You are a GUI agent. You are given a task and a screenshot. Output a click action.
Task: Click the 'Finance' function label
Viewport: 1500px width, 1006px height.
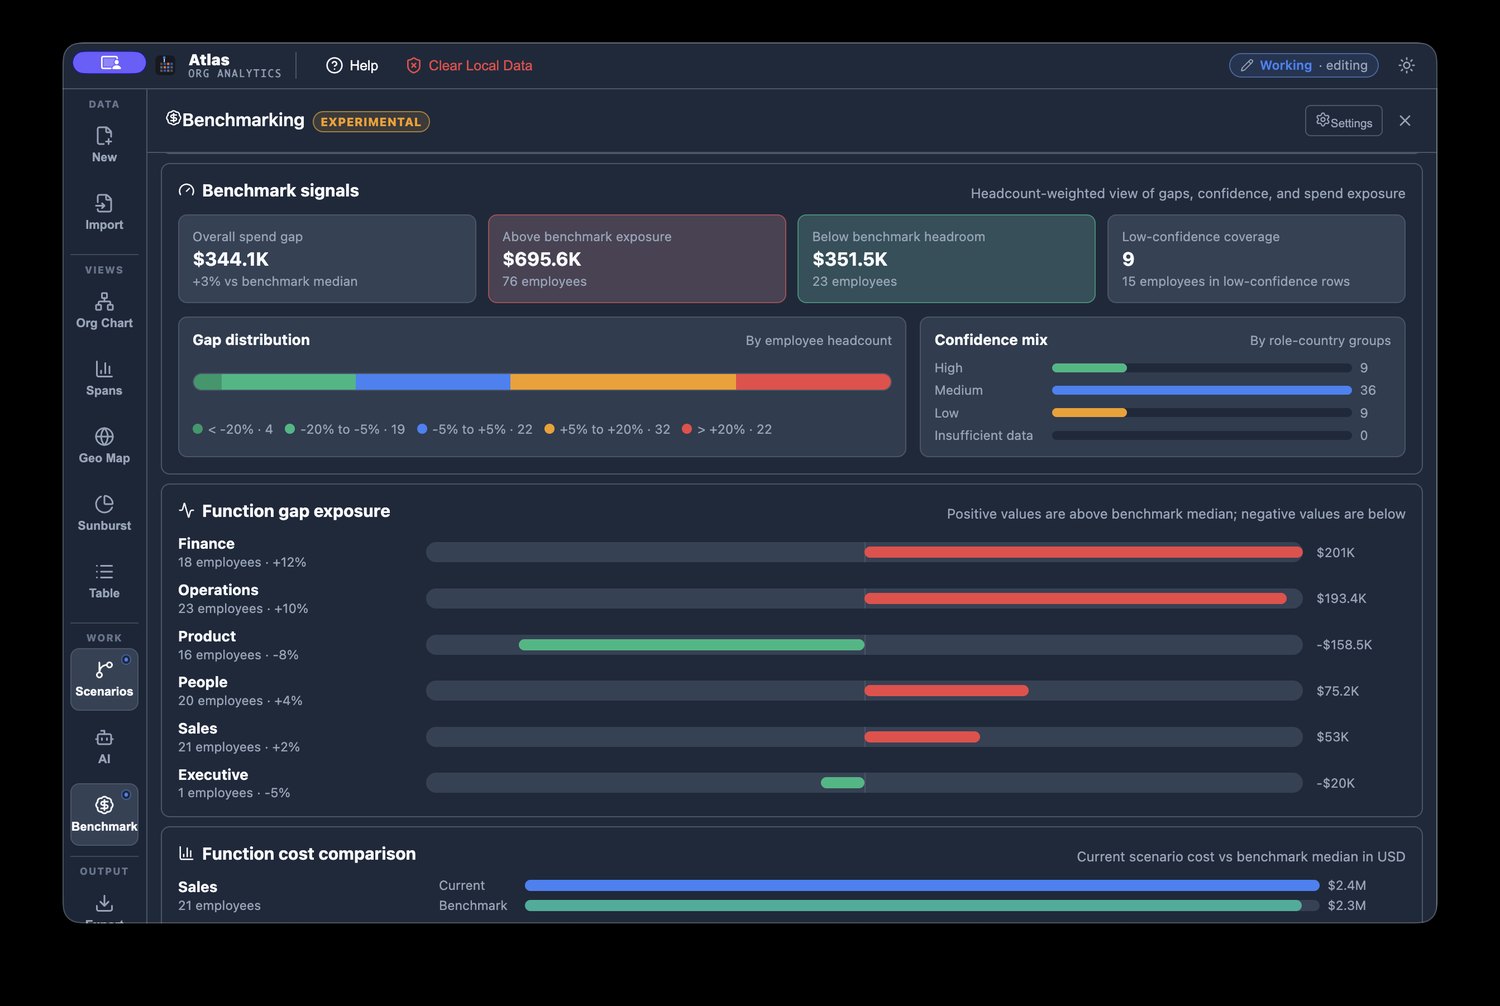(206, 544)
